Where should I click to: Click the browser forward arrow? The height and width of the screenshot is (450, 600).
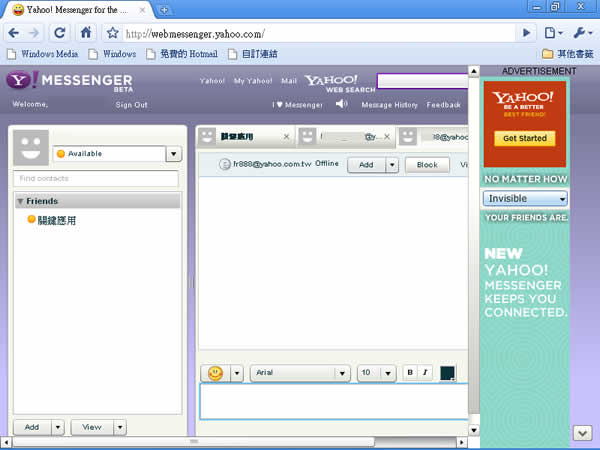[34, 33]
